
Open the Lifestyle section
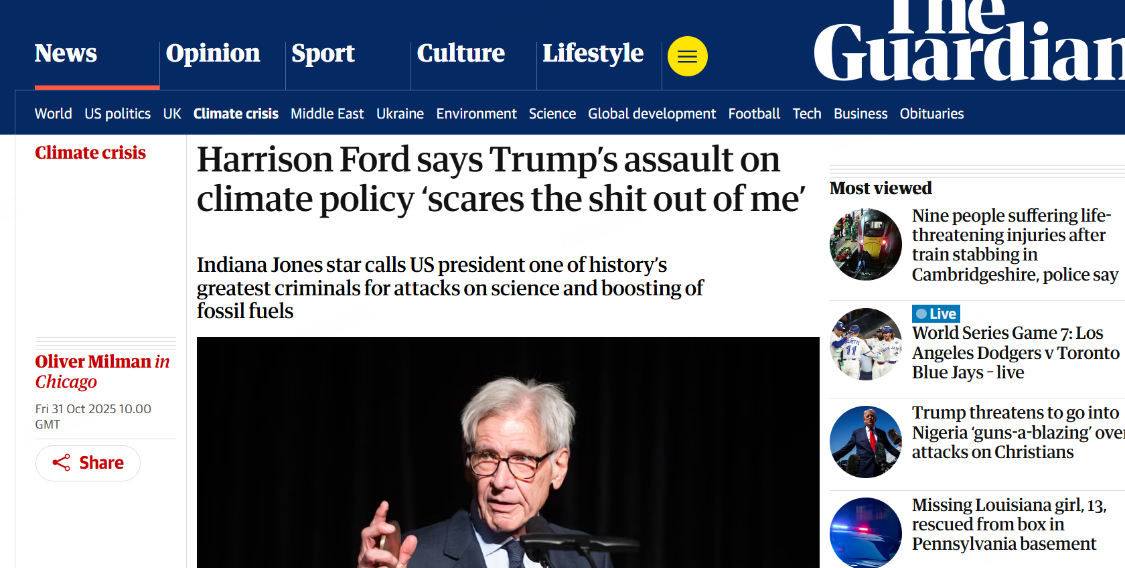[593, 53]
